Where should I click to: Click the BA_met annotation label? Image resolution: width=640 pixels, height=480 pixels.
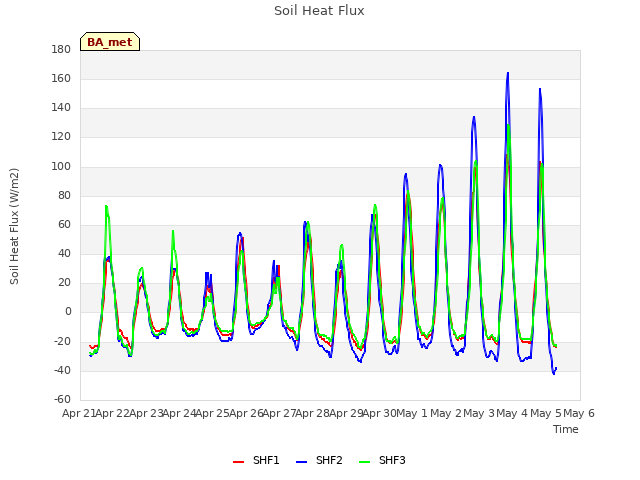[x=110, y=42]
